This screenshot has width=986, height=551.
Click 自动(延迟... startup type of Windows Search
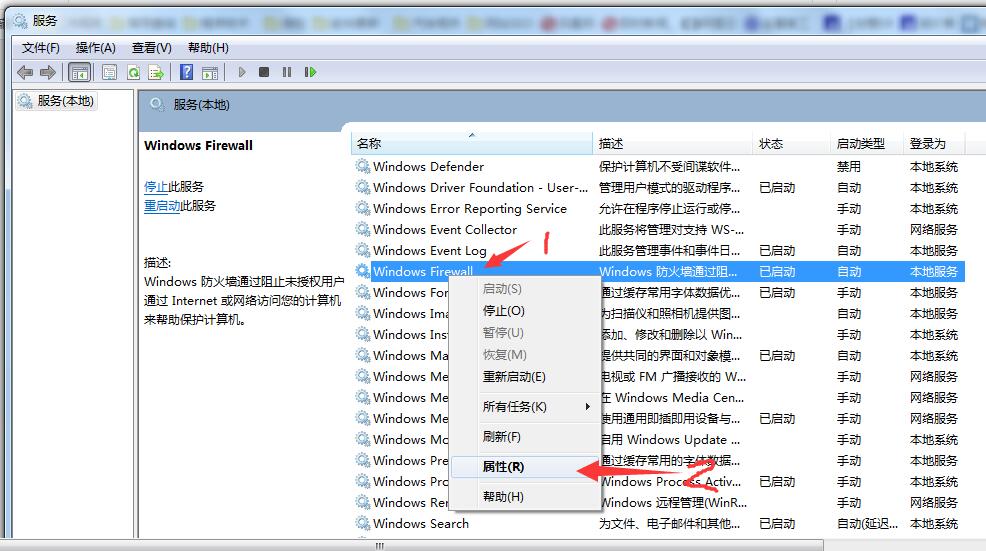coord(867,523)
